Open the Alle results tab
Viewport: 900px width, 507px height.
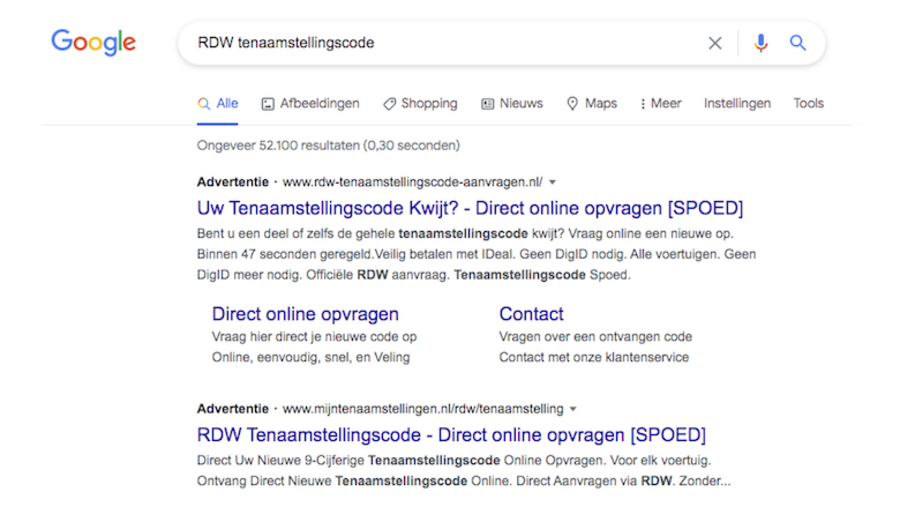[x=218, y=104]
